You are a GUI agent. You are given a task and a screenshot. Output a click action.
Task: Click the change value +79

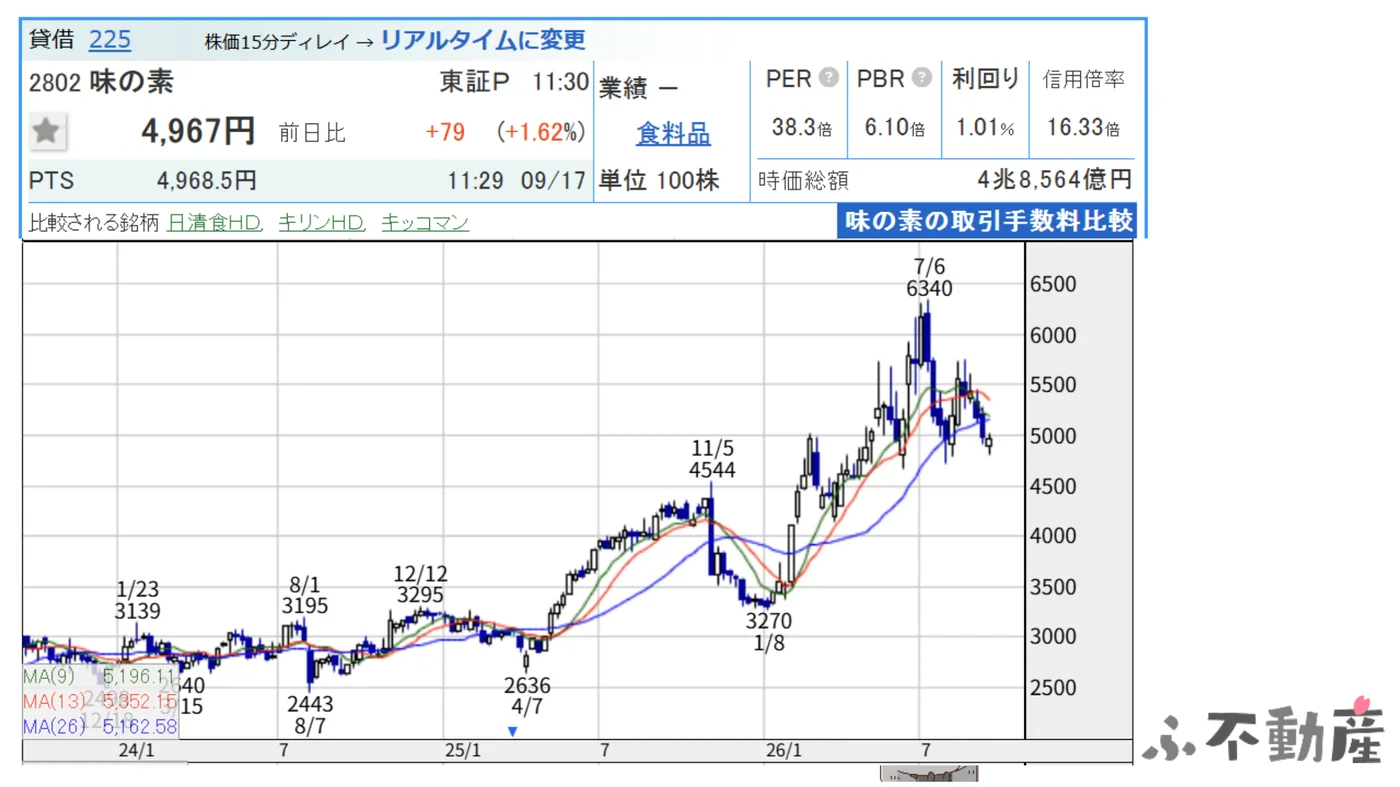tap(444, 132)
